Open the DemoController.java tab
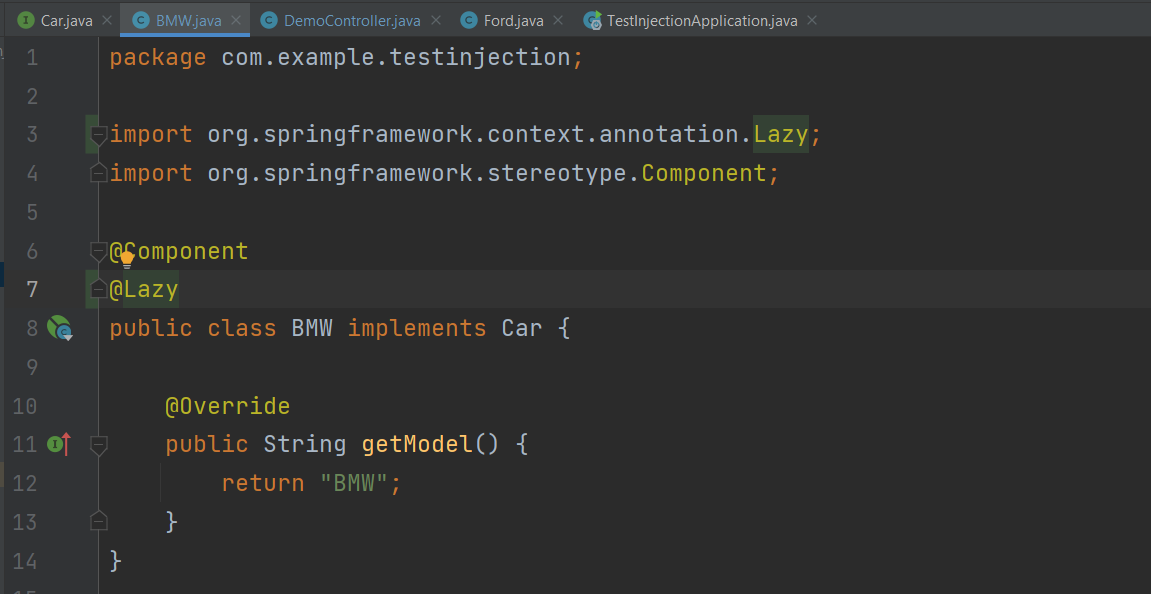The image size is (1151, 594). tap(352, 21)
